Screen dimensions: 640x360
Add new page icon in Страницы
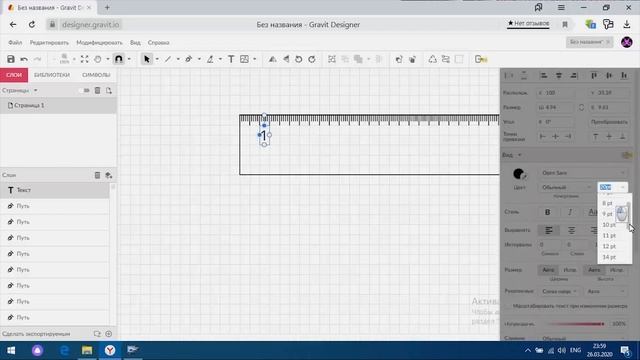(109, 90)
